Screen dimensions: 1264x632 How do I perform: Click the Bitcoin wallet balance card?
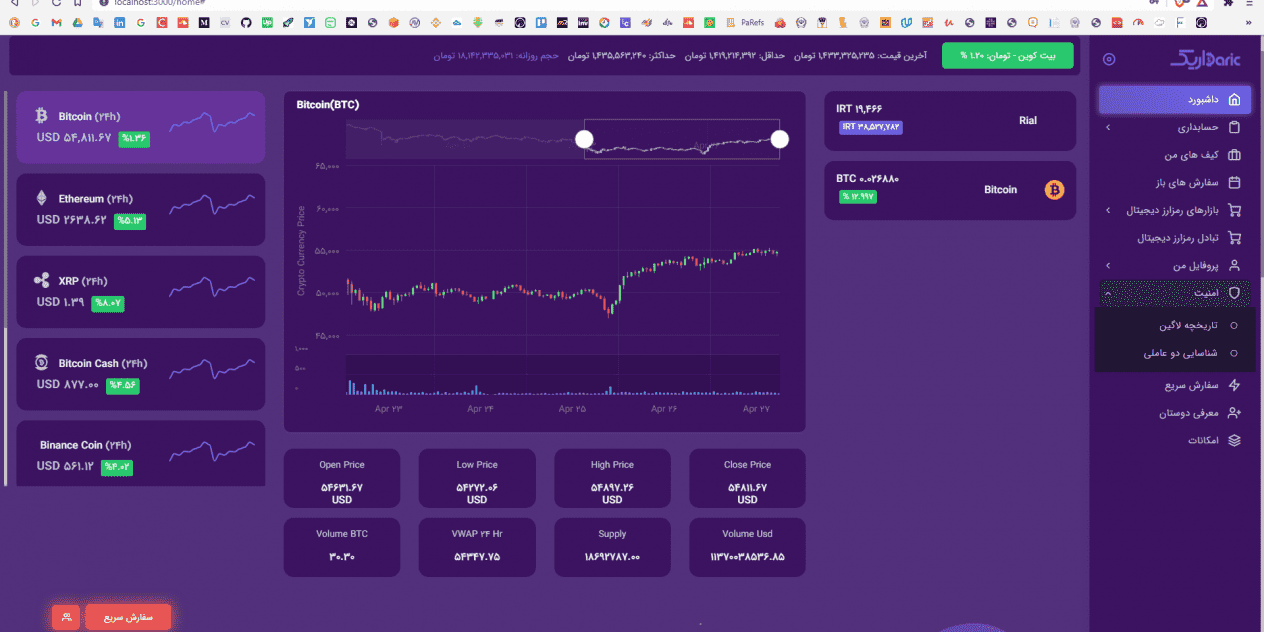pos(950,190)
